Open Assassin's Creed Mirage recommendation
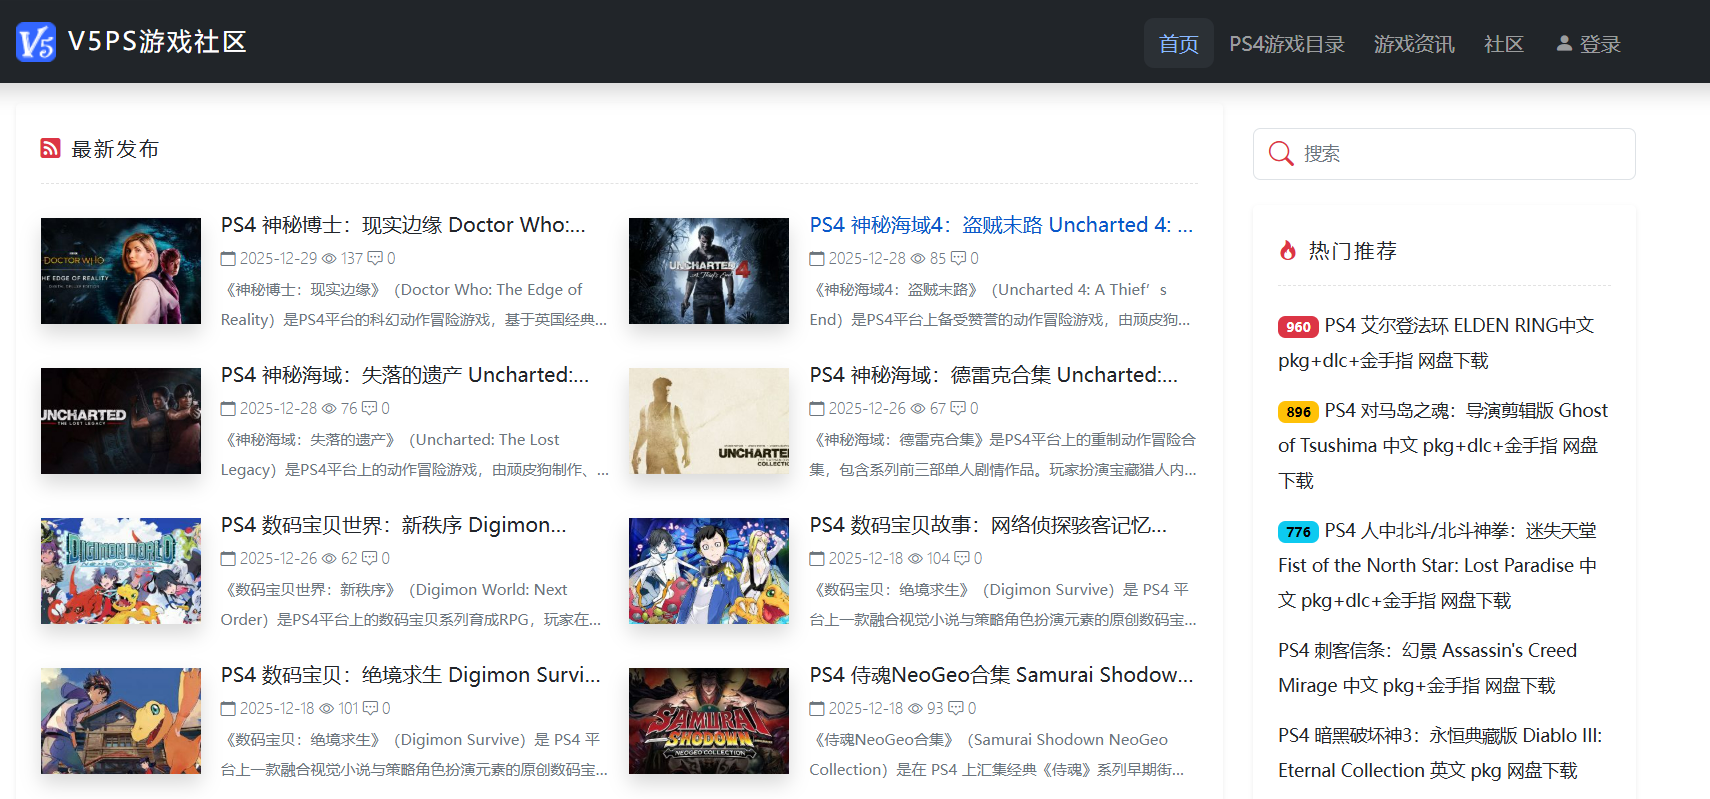The image size is (1710, 799). (1427, 668)
